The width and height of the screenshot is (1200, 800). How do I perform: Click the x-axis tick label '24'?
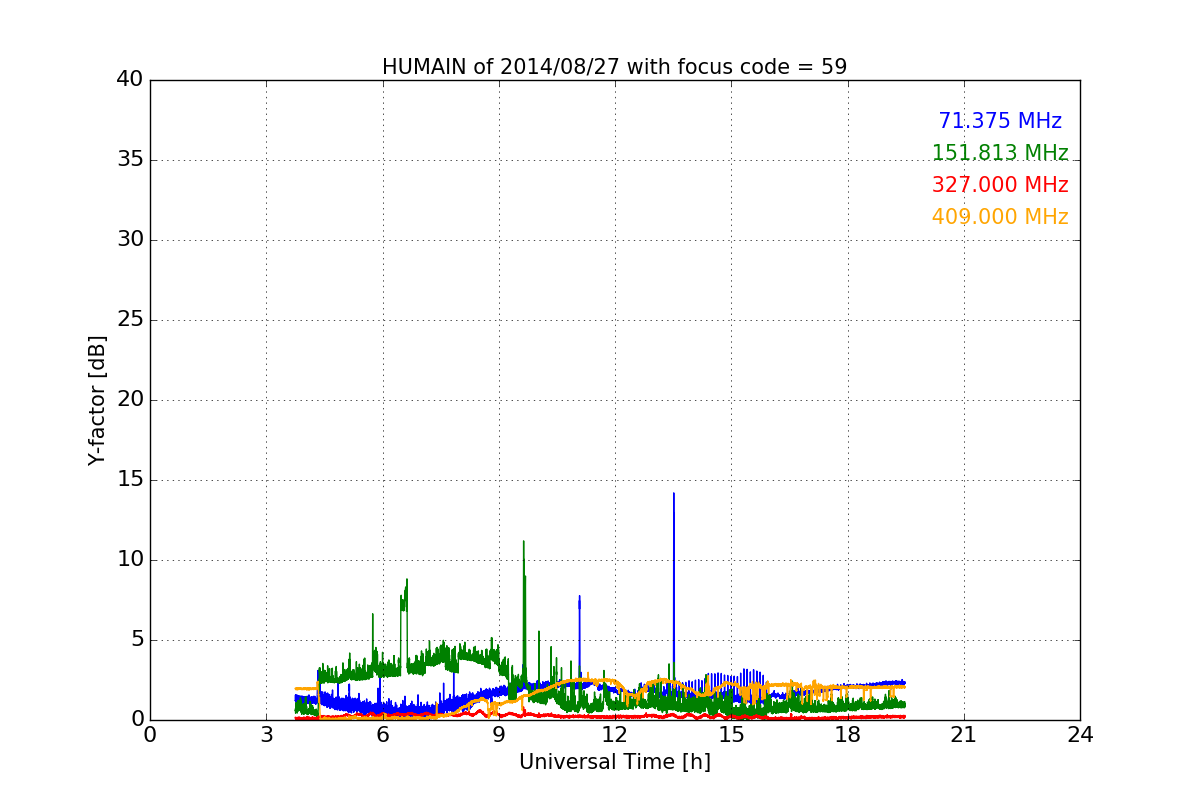pos(1080,734)
